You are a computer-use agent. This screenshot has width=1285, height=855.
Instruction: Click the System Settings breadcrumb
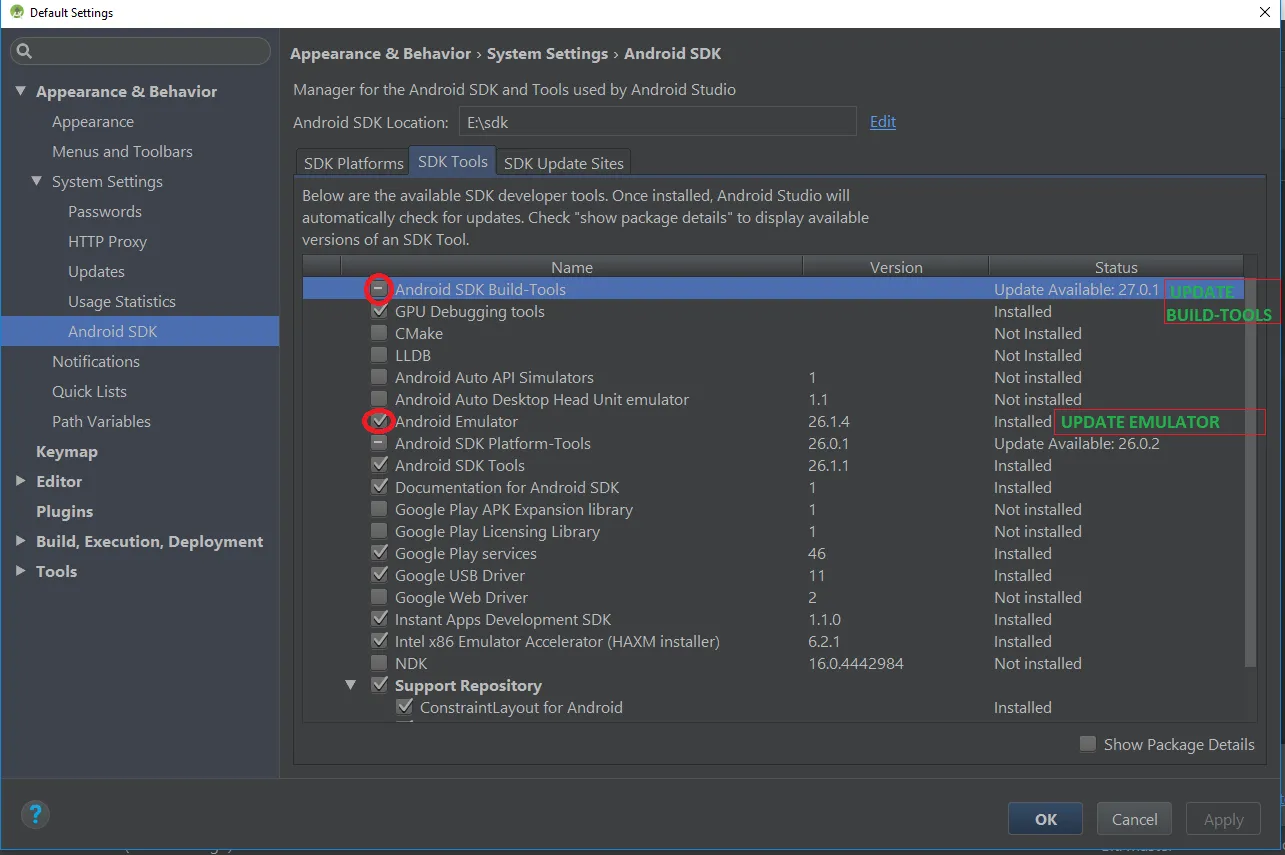(x=548, y=54)
